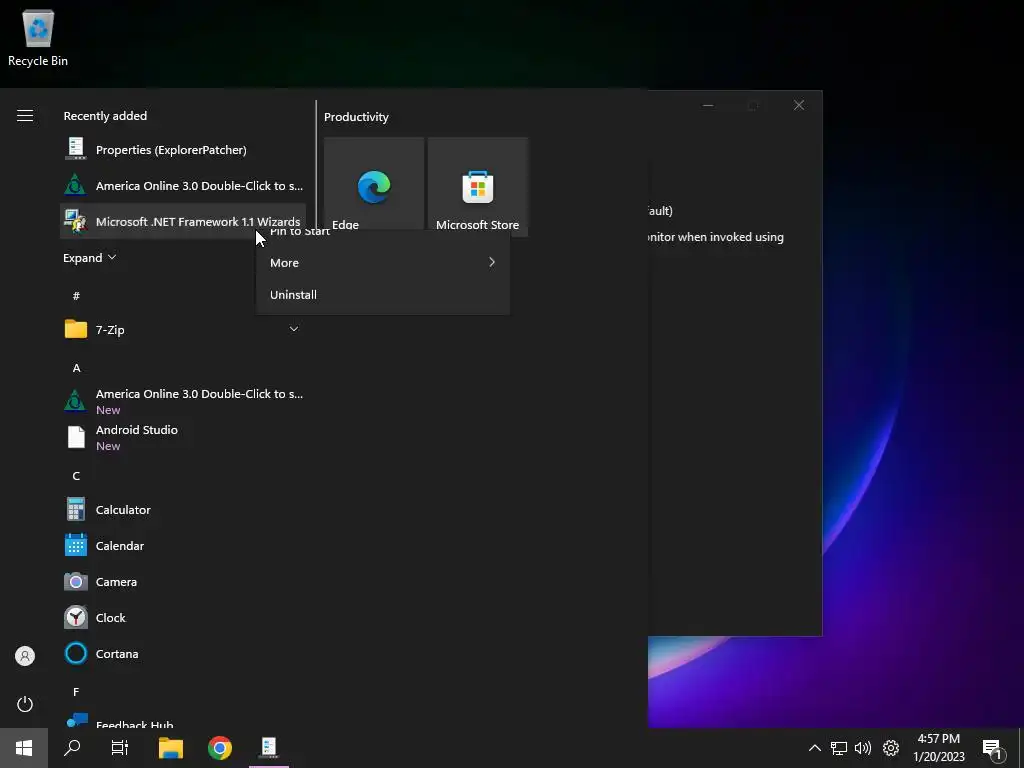The width and height of the screenshot is (1024, 768).
Task: Open Task View on the taskbar
Action: tap(120, 748)
